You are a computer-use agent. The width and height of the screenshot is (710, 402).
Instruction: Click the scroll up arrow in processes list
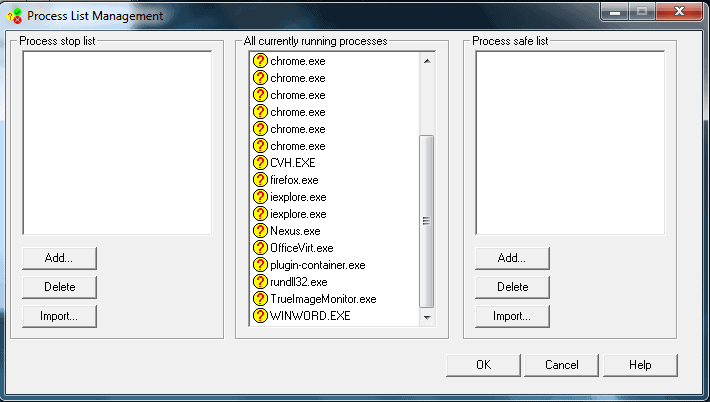tap(427, 61)
